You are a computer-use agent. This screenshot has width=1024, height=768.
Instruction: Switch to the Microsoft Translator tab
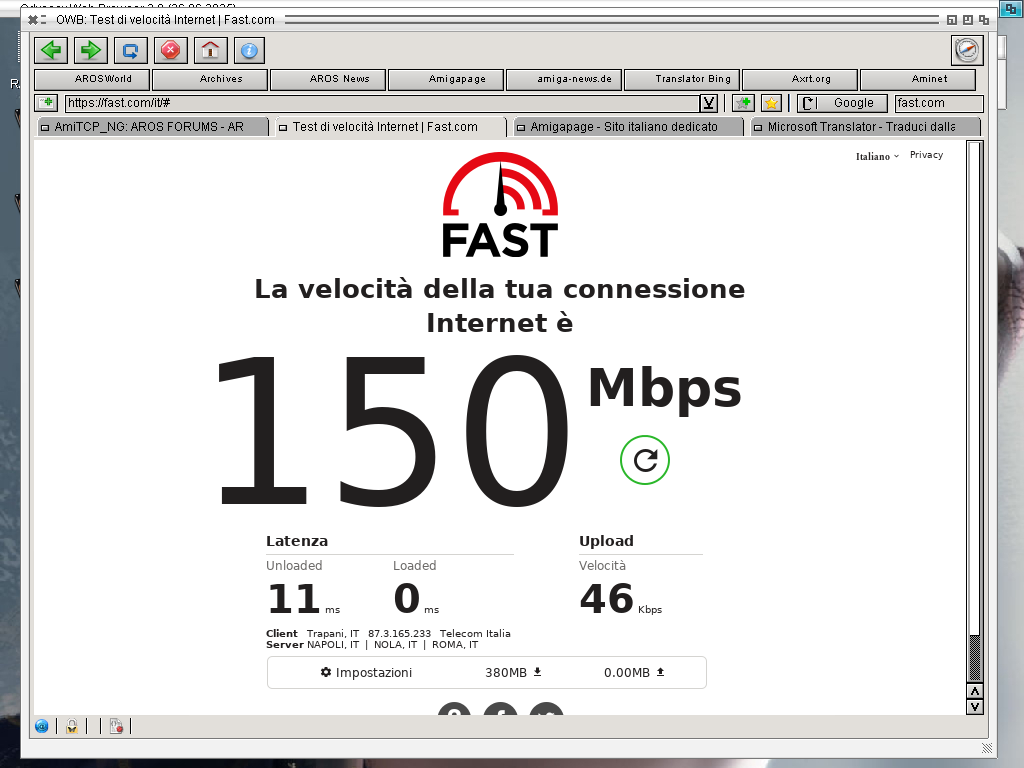(x=865, y=127)
